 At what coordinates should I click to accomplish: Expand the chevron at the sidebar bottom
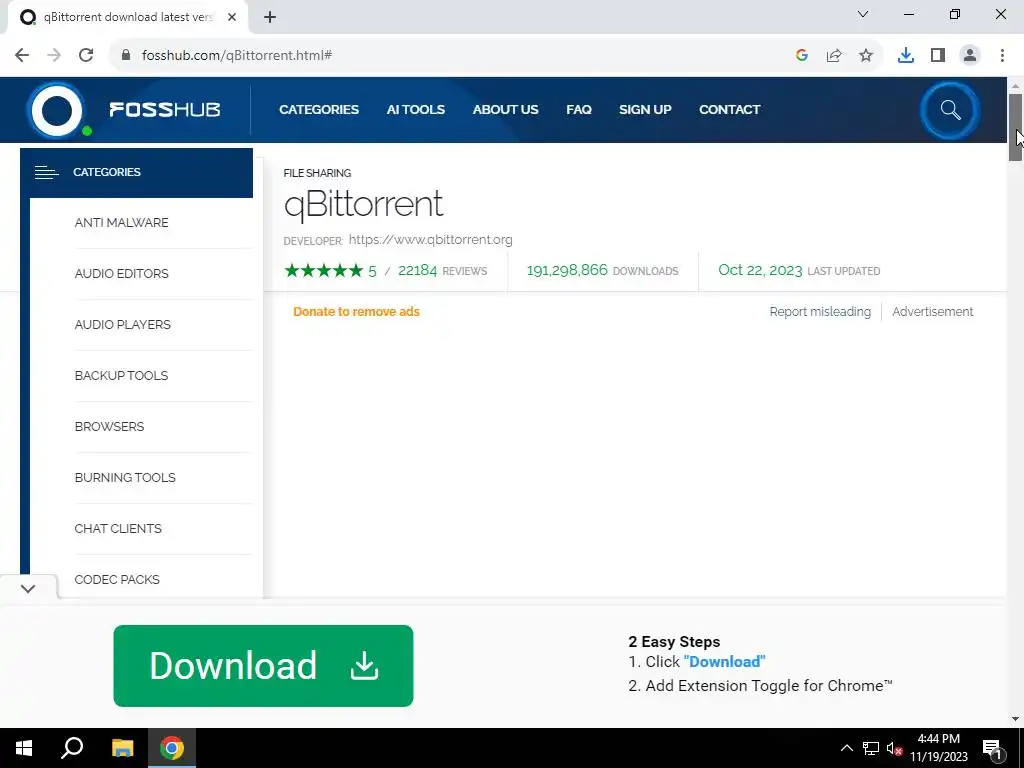28,588
